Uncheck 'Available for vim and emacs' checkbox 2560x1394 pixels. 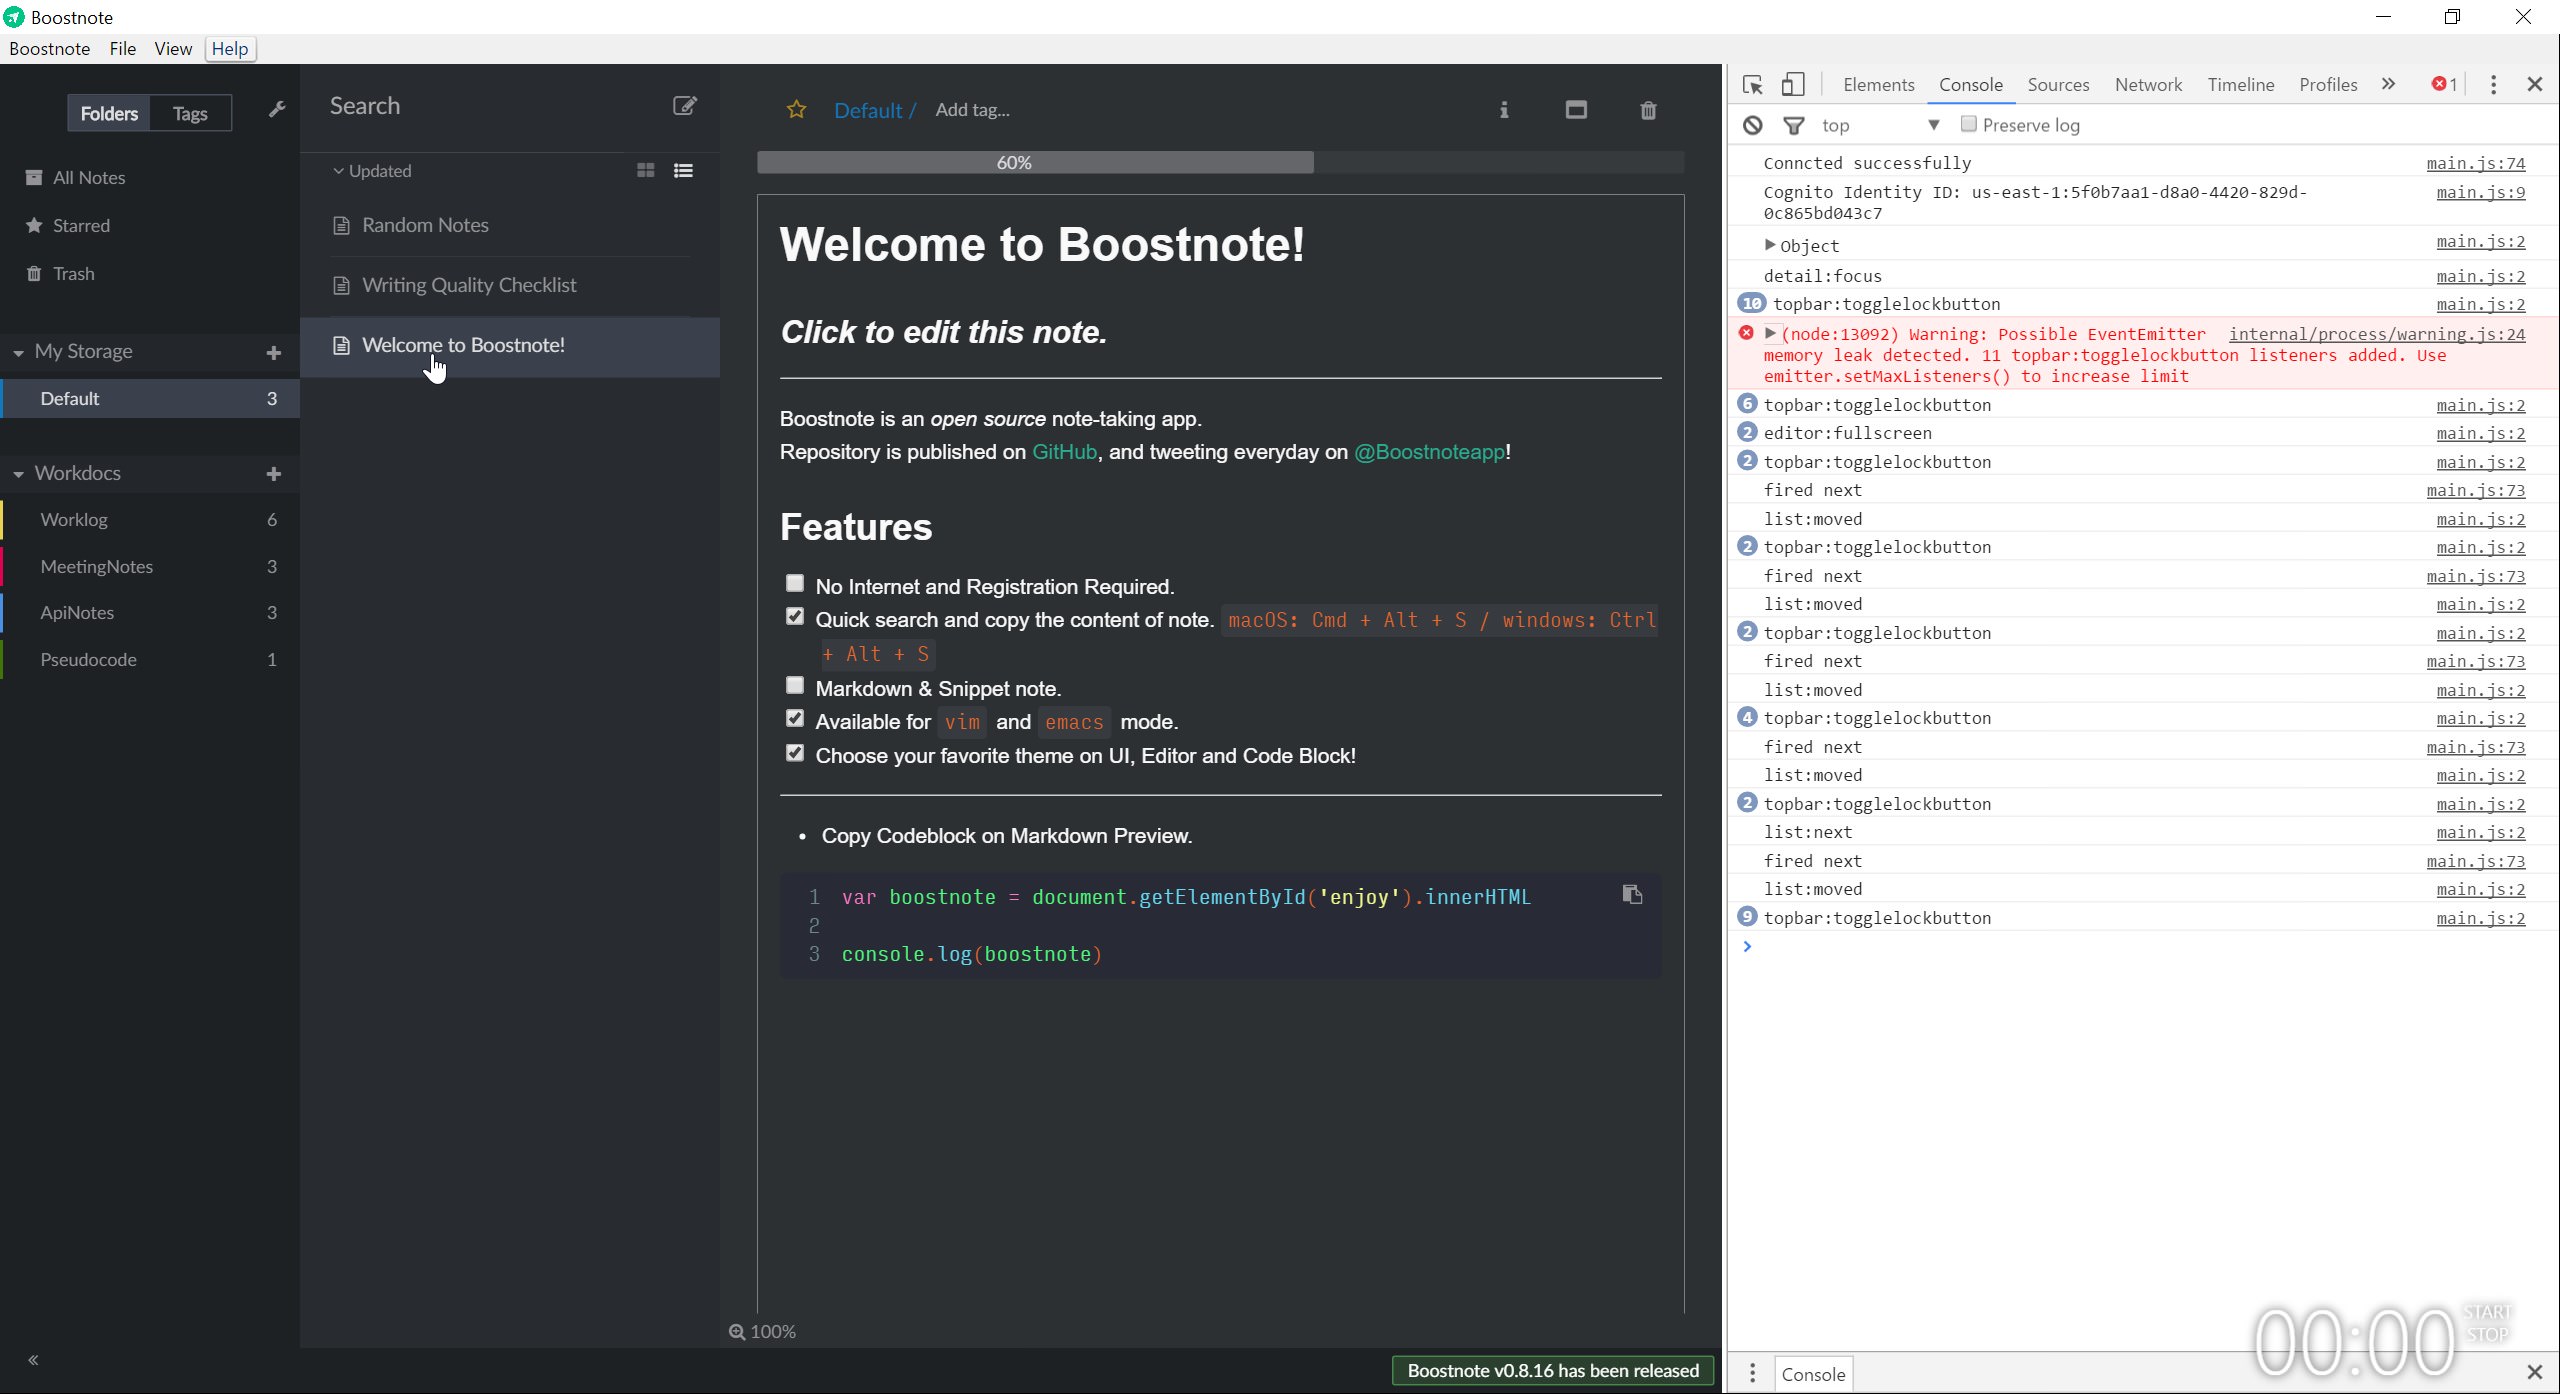coord(795,718)
